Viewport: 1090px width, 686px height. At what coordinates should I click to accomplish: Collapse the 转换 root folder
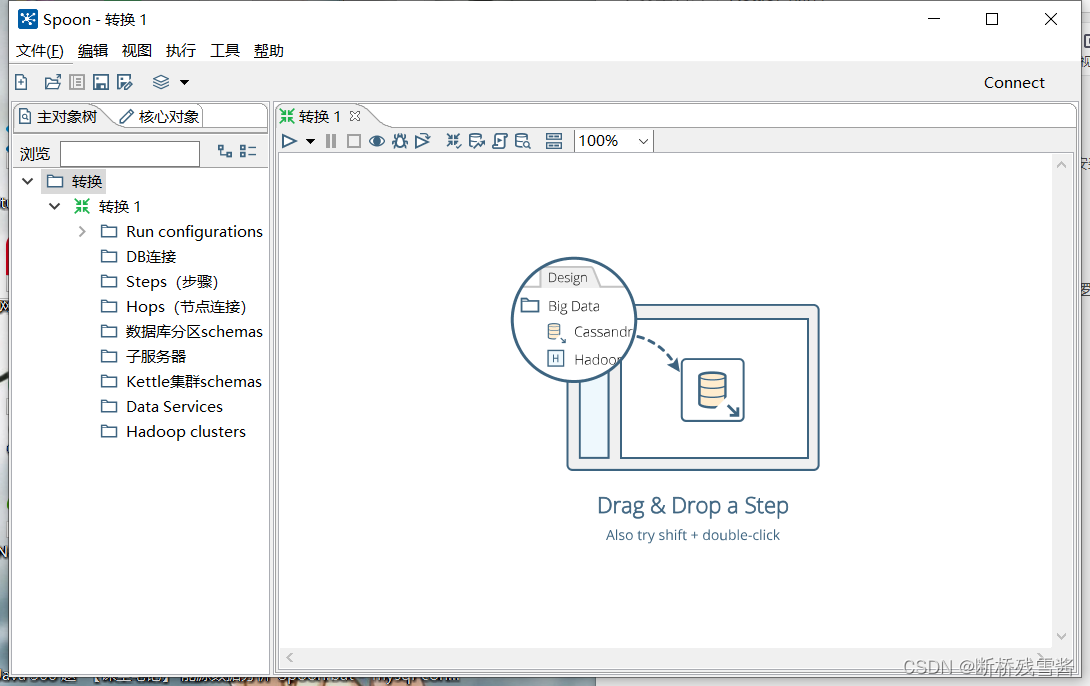point(28,181)
